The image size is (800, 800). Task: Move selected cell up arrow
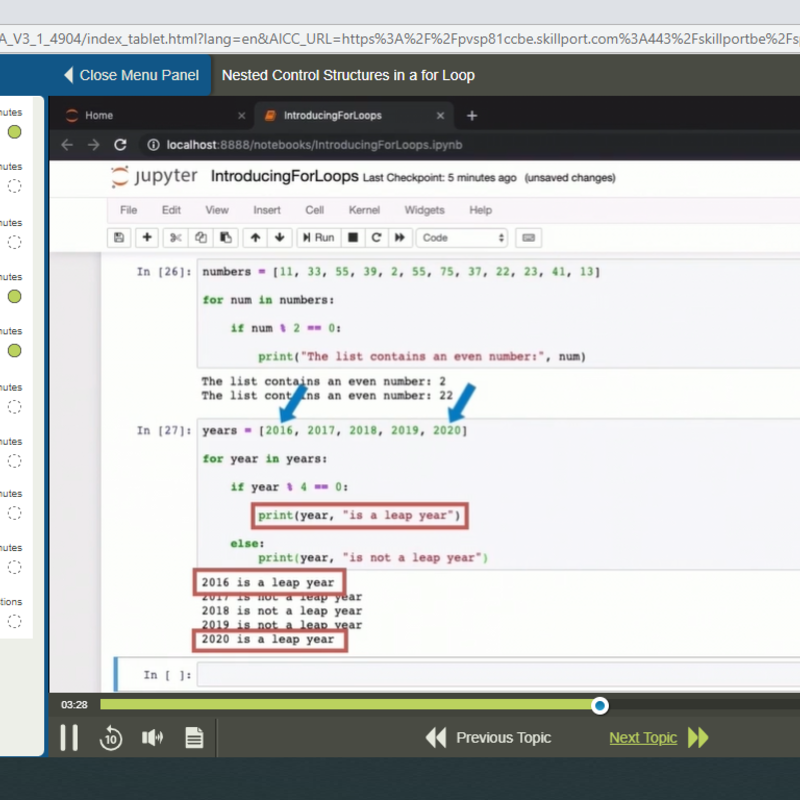256,238
